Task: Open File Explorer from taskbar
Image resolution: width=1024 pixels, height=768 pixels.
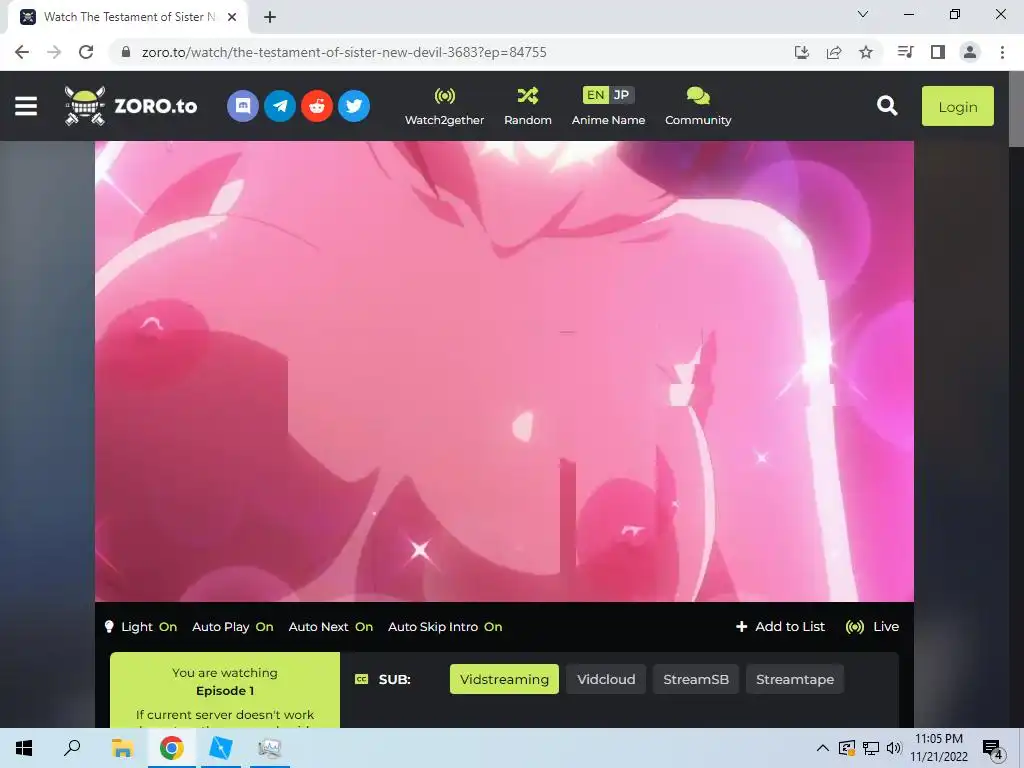Action: coord(122,748)
